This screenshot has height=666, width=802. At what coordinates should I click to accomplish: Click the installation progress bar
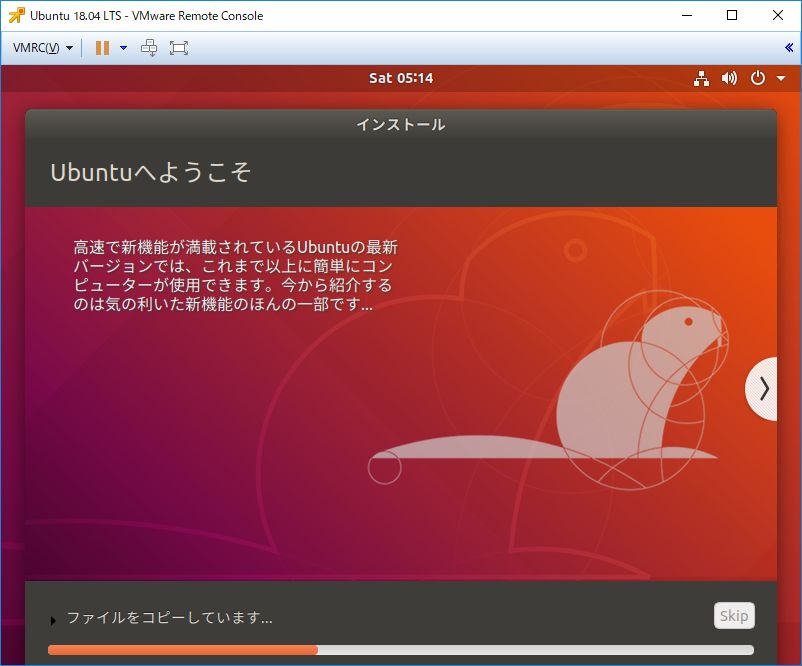point(400,650)
